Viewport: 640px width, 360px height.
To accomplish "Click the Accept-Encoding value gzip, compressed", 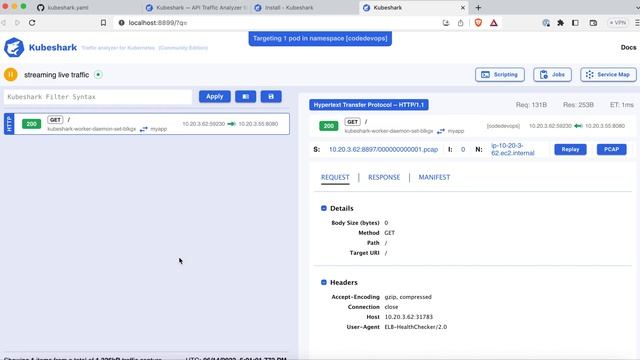I will click(x=408, y=297).
